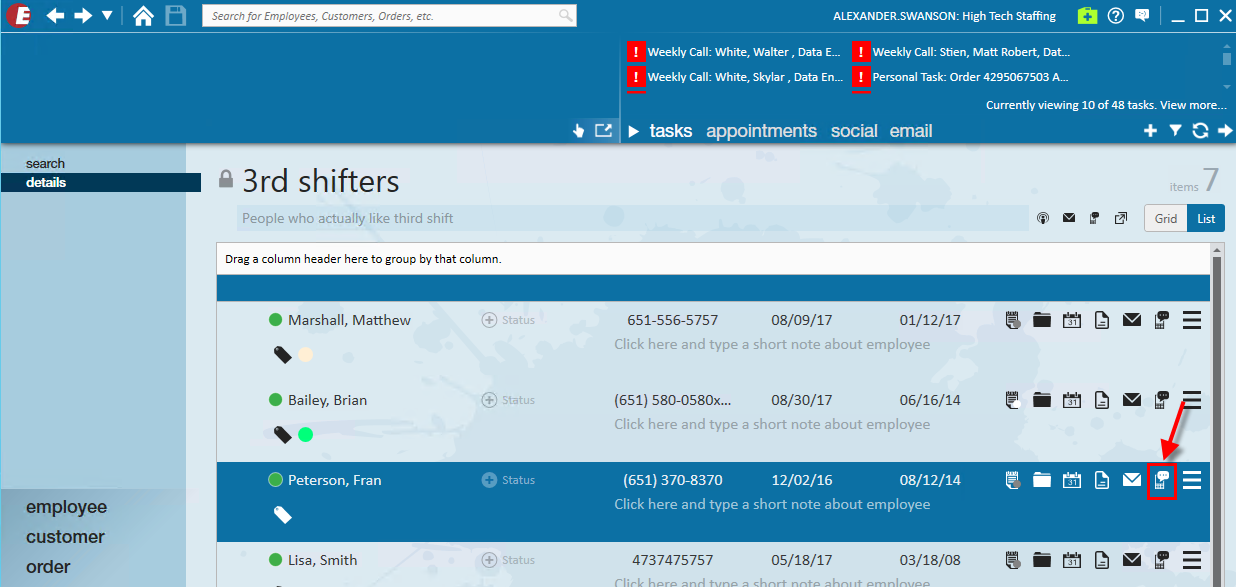The image size is (1236, 587).
Task: Open the navigation history dropdown arrow
Action: 107,16
